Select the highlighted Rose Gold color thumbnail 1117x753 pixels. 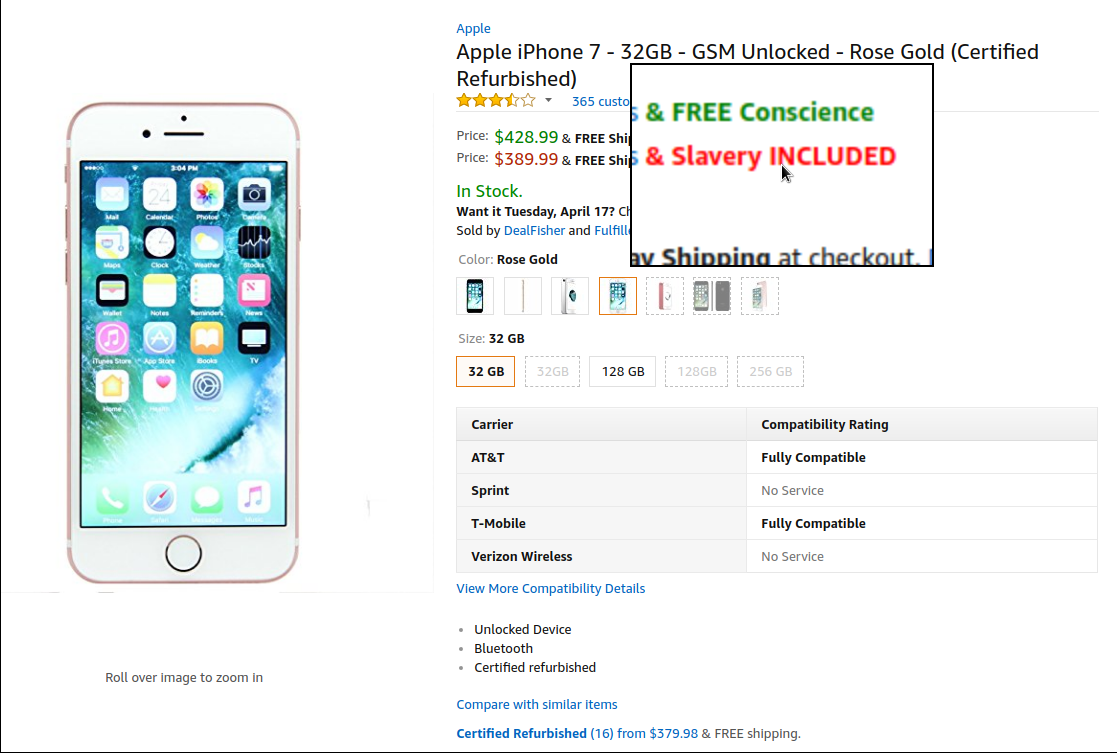pyautogui.click(x=618, y=296)
